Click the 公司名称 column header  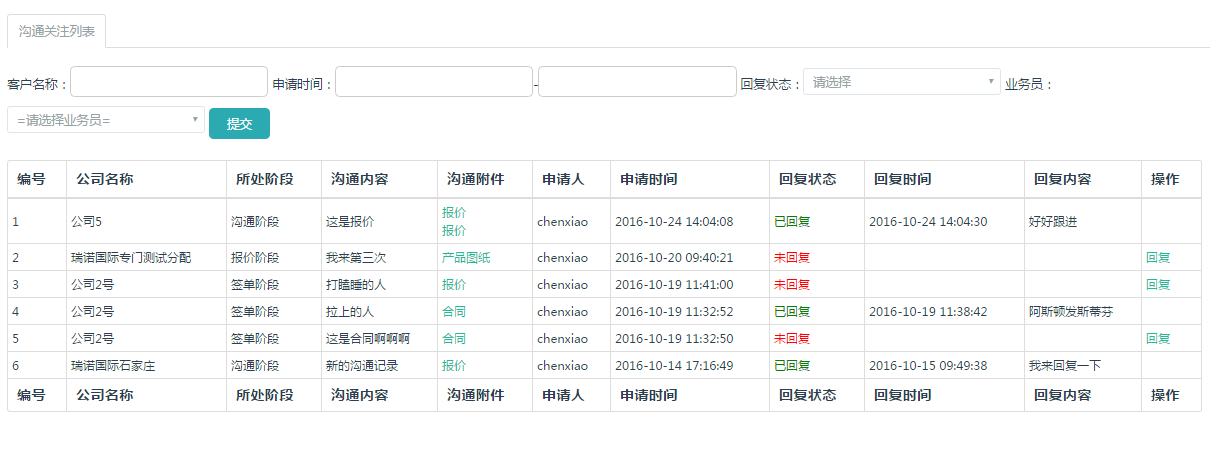[104, 180]
